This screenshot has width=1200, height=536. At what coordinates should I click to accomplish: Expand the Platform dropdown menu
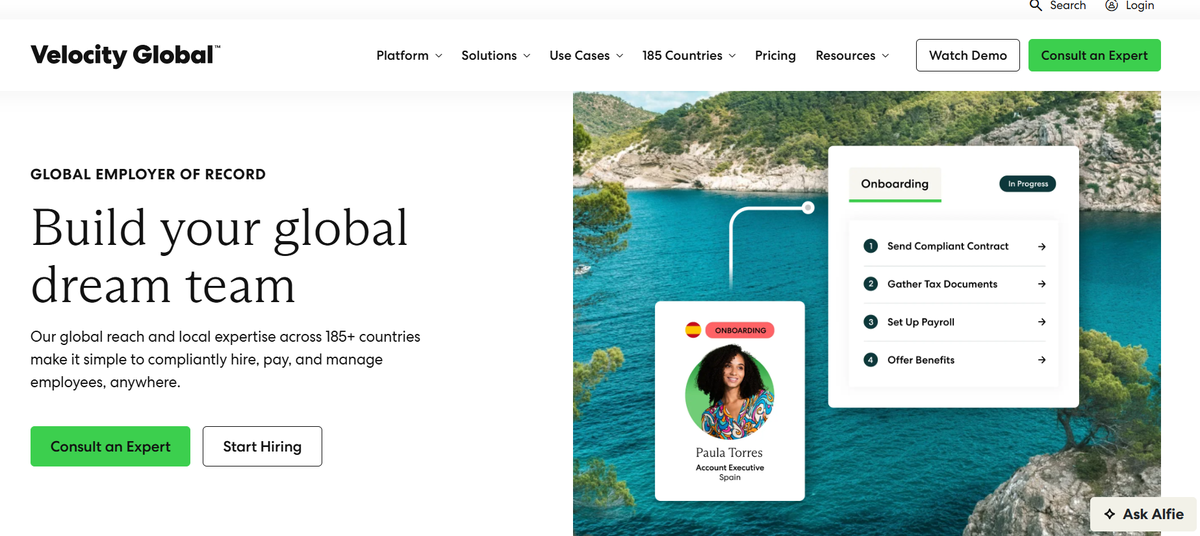click(409, 56)
